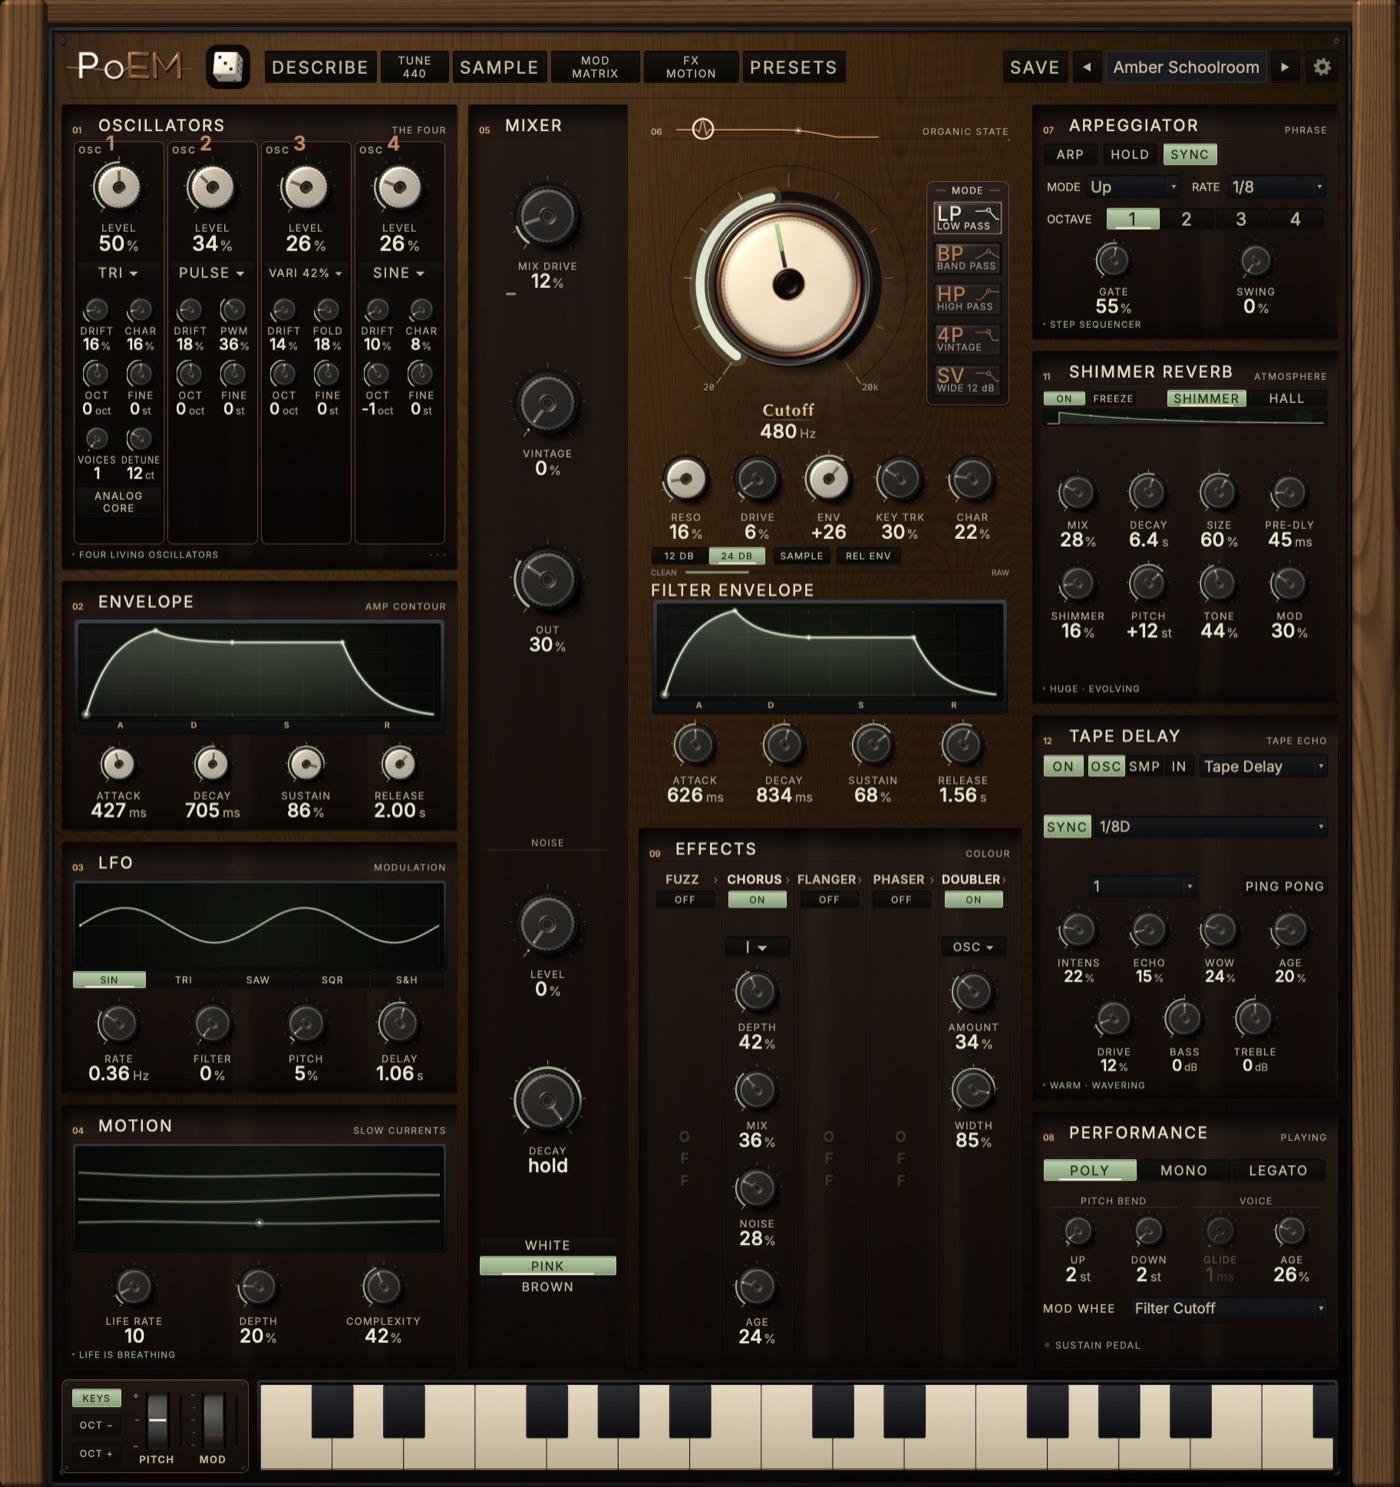The height and width of the screenshot is (1487, 1400).
Task: Select the MONO performance mode button
Action: (1183, 1170)
